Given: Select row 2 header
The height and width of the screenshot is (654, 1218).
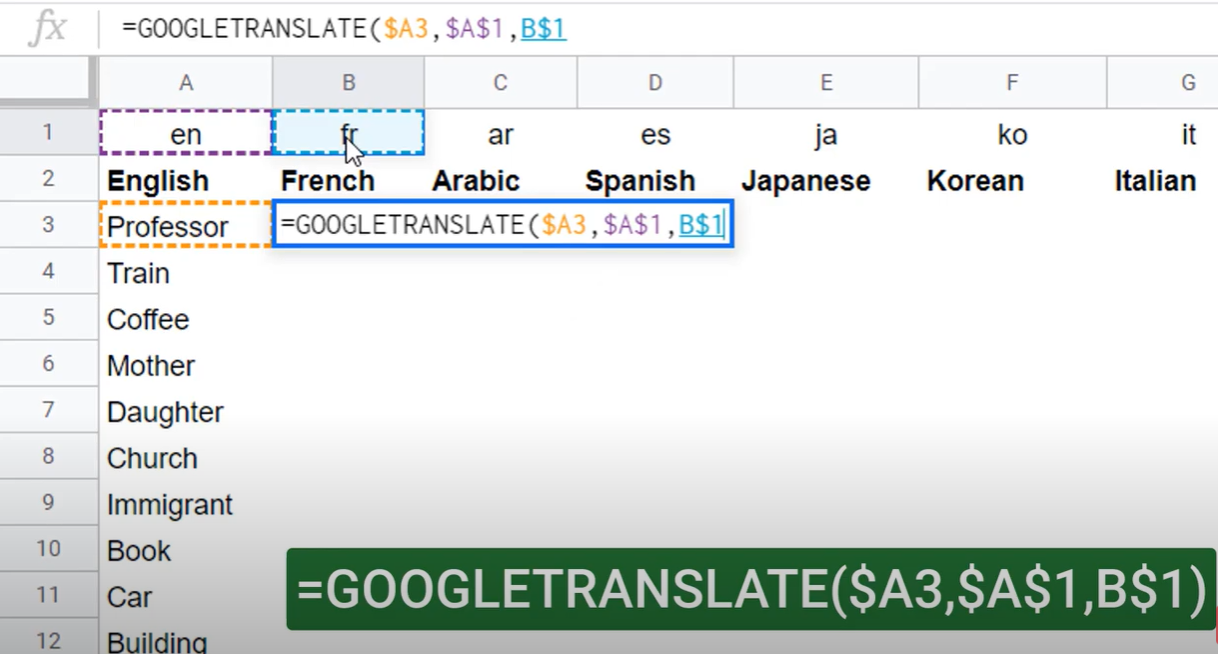Looking at the screenshot, I should (x=48, y=178).
